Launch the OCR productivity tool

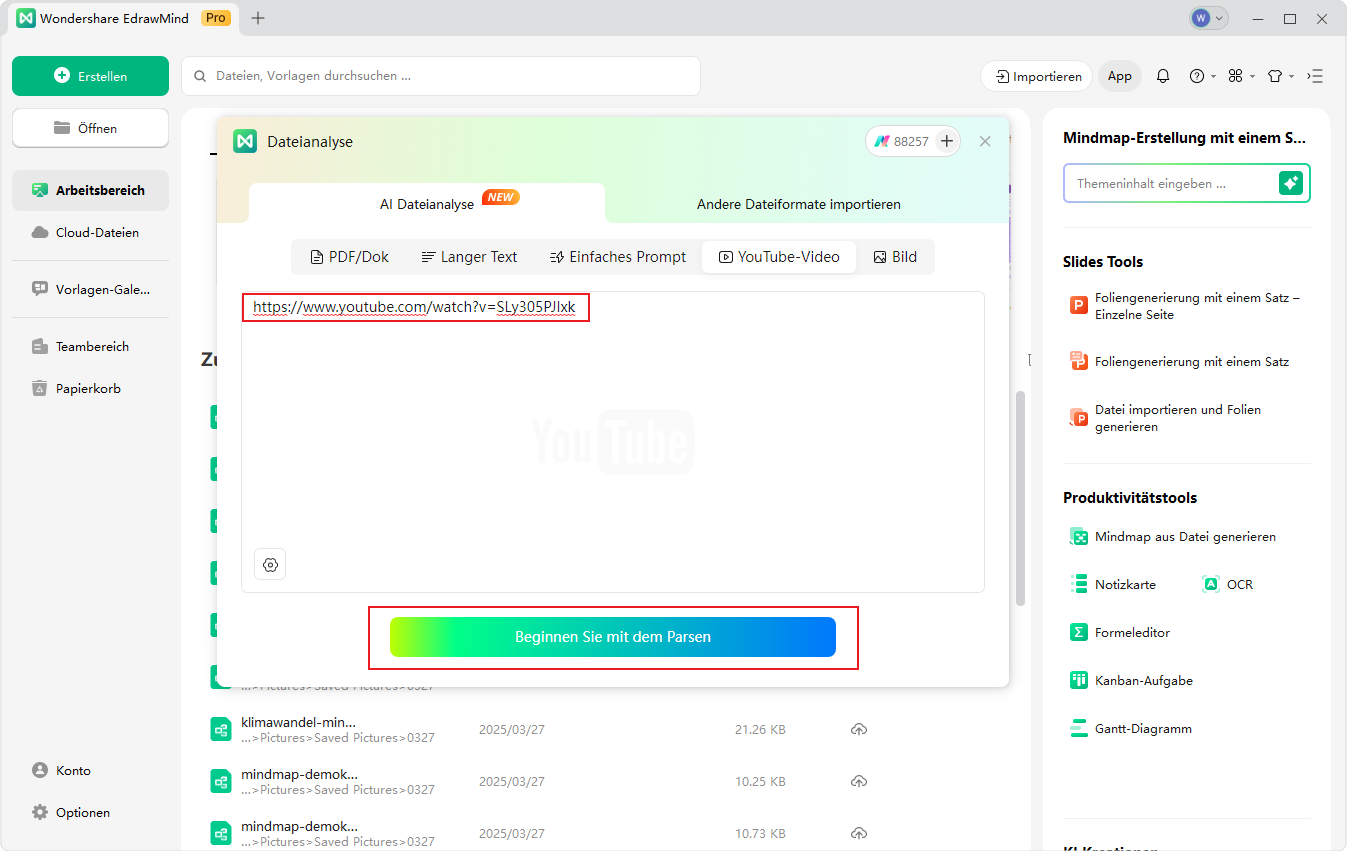pos(1238,583)
